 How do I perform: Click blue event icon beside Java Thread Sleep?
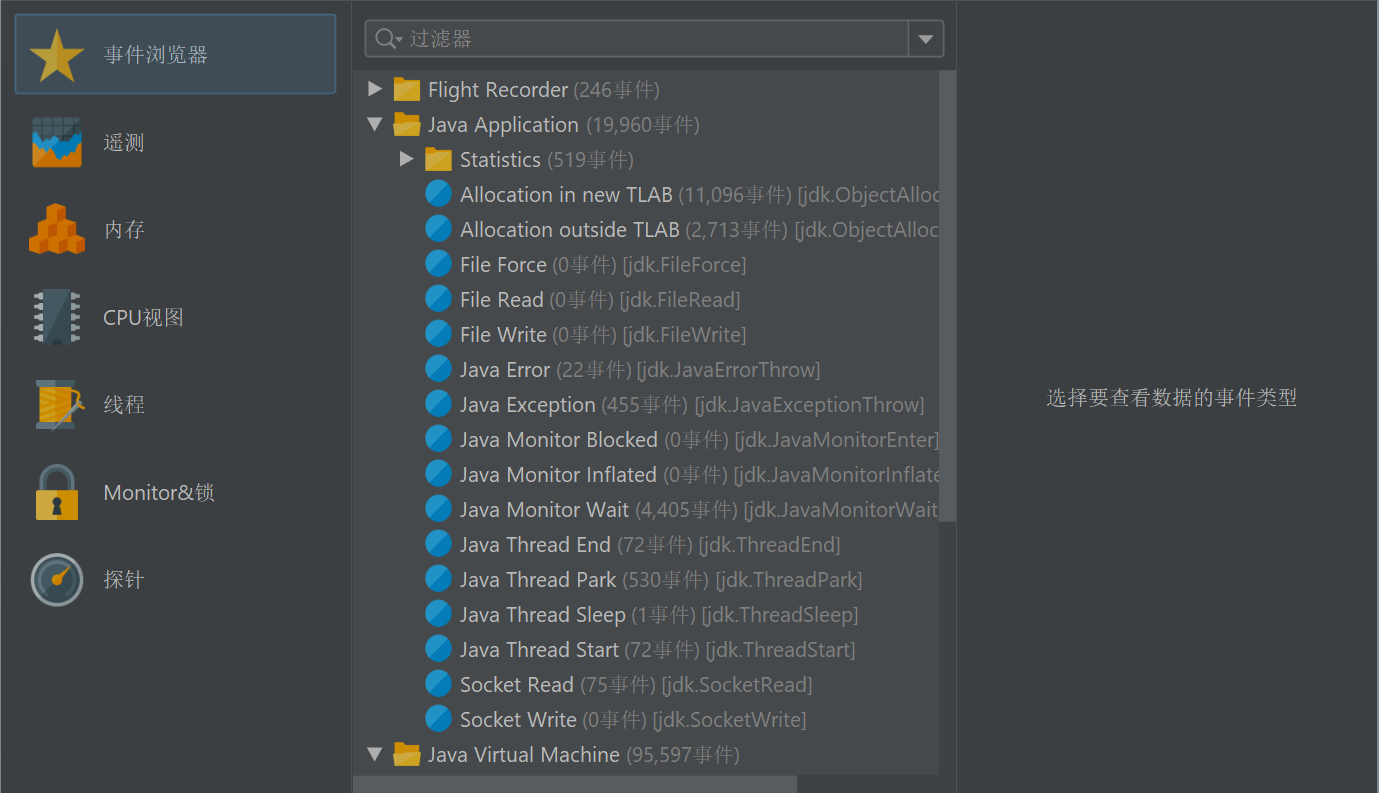tap(438, 614)
